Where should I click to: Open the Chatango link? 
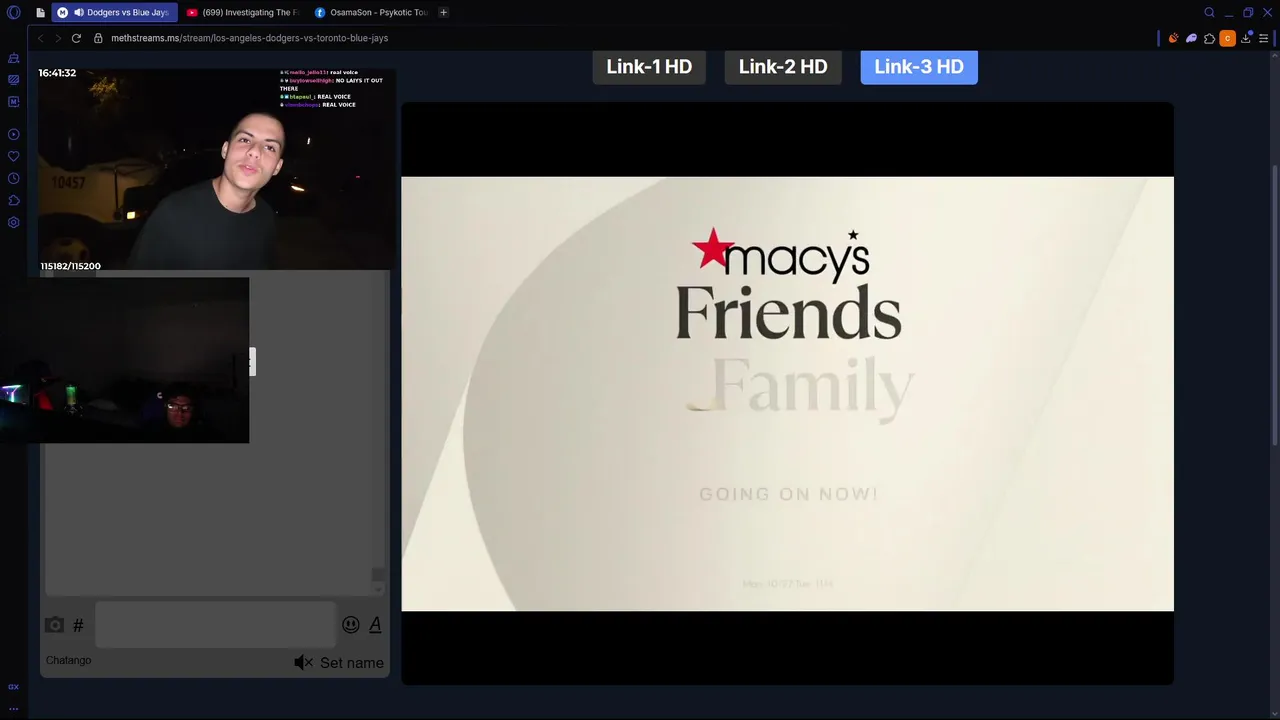click(68, 660)
